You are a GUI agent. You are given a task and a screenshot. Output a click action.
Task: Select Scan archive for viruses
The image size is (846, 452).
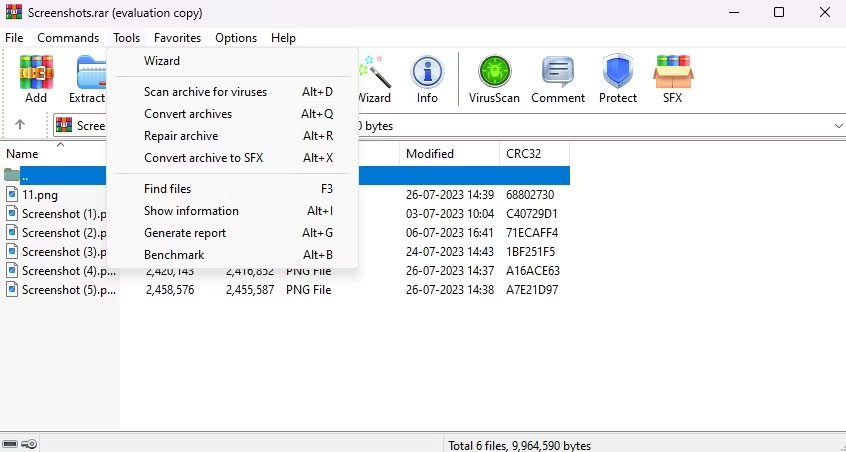coord(205,92)
